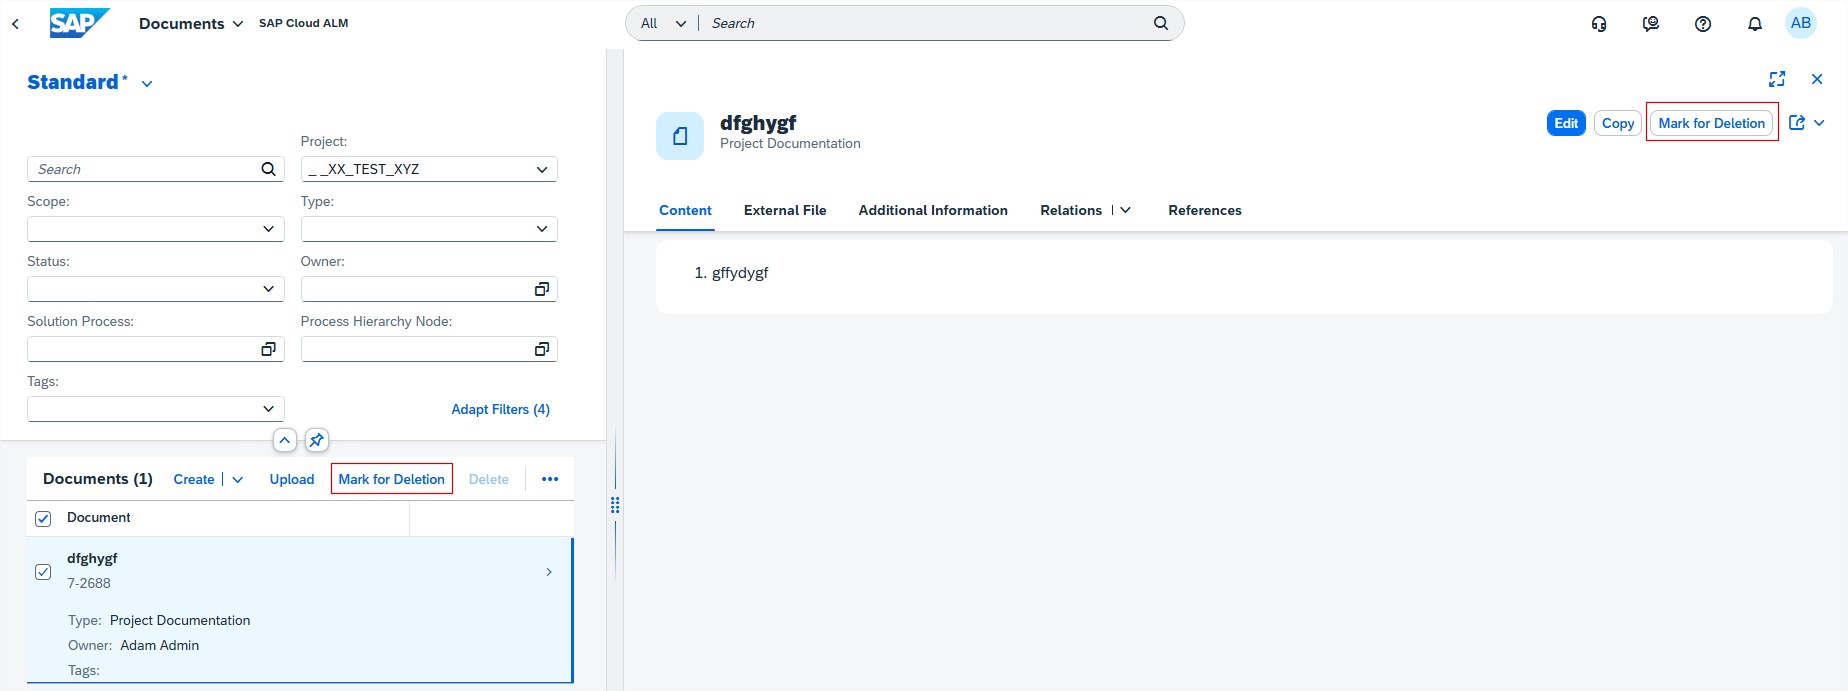Click the SAP logo
1848x691 pixels.
(x=79, y=23)
